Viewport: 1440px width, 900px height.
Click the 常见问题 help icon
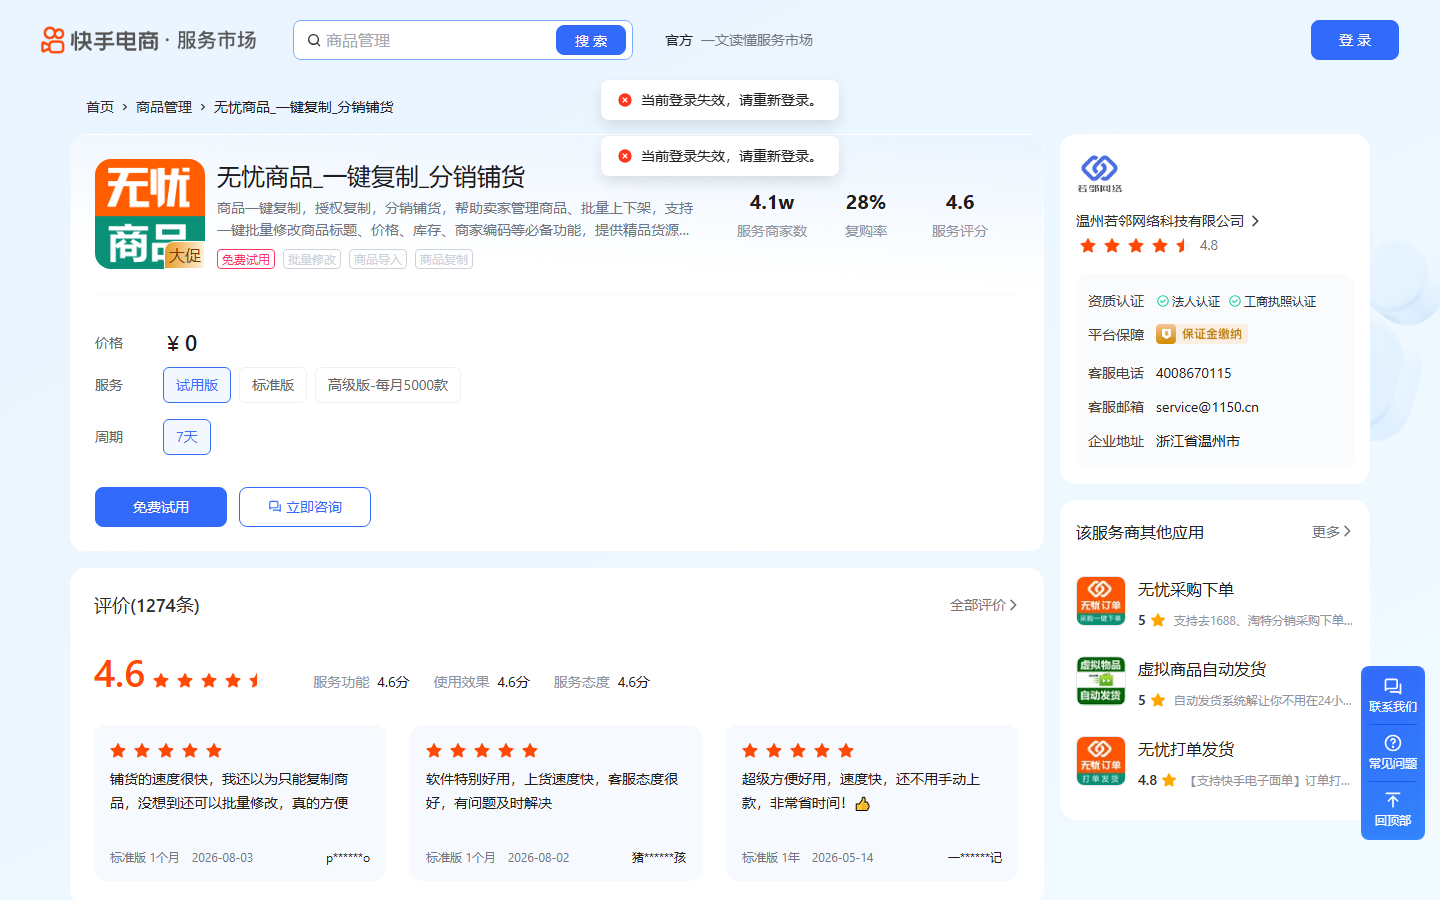[1393, 743]
